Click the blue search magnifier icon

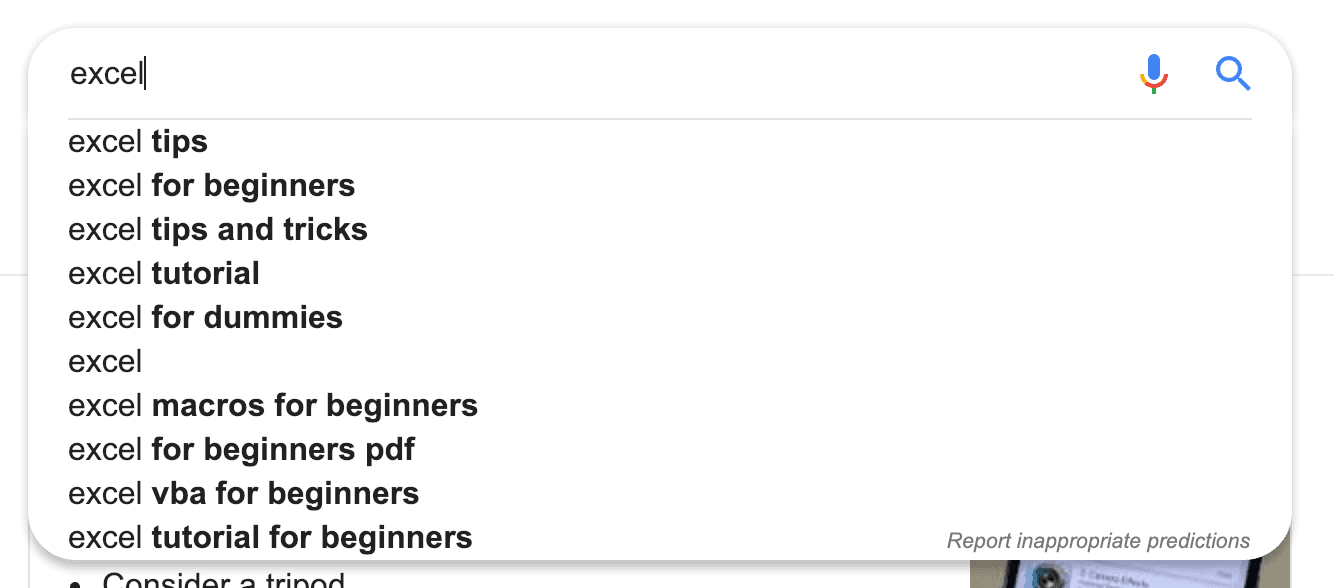(1233, 73)
